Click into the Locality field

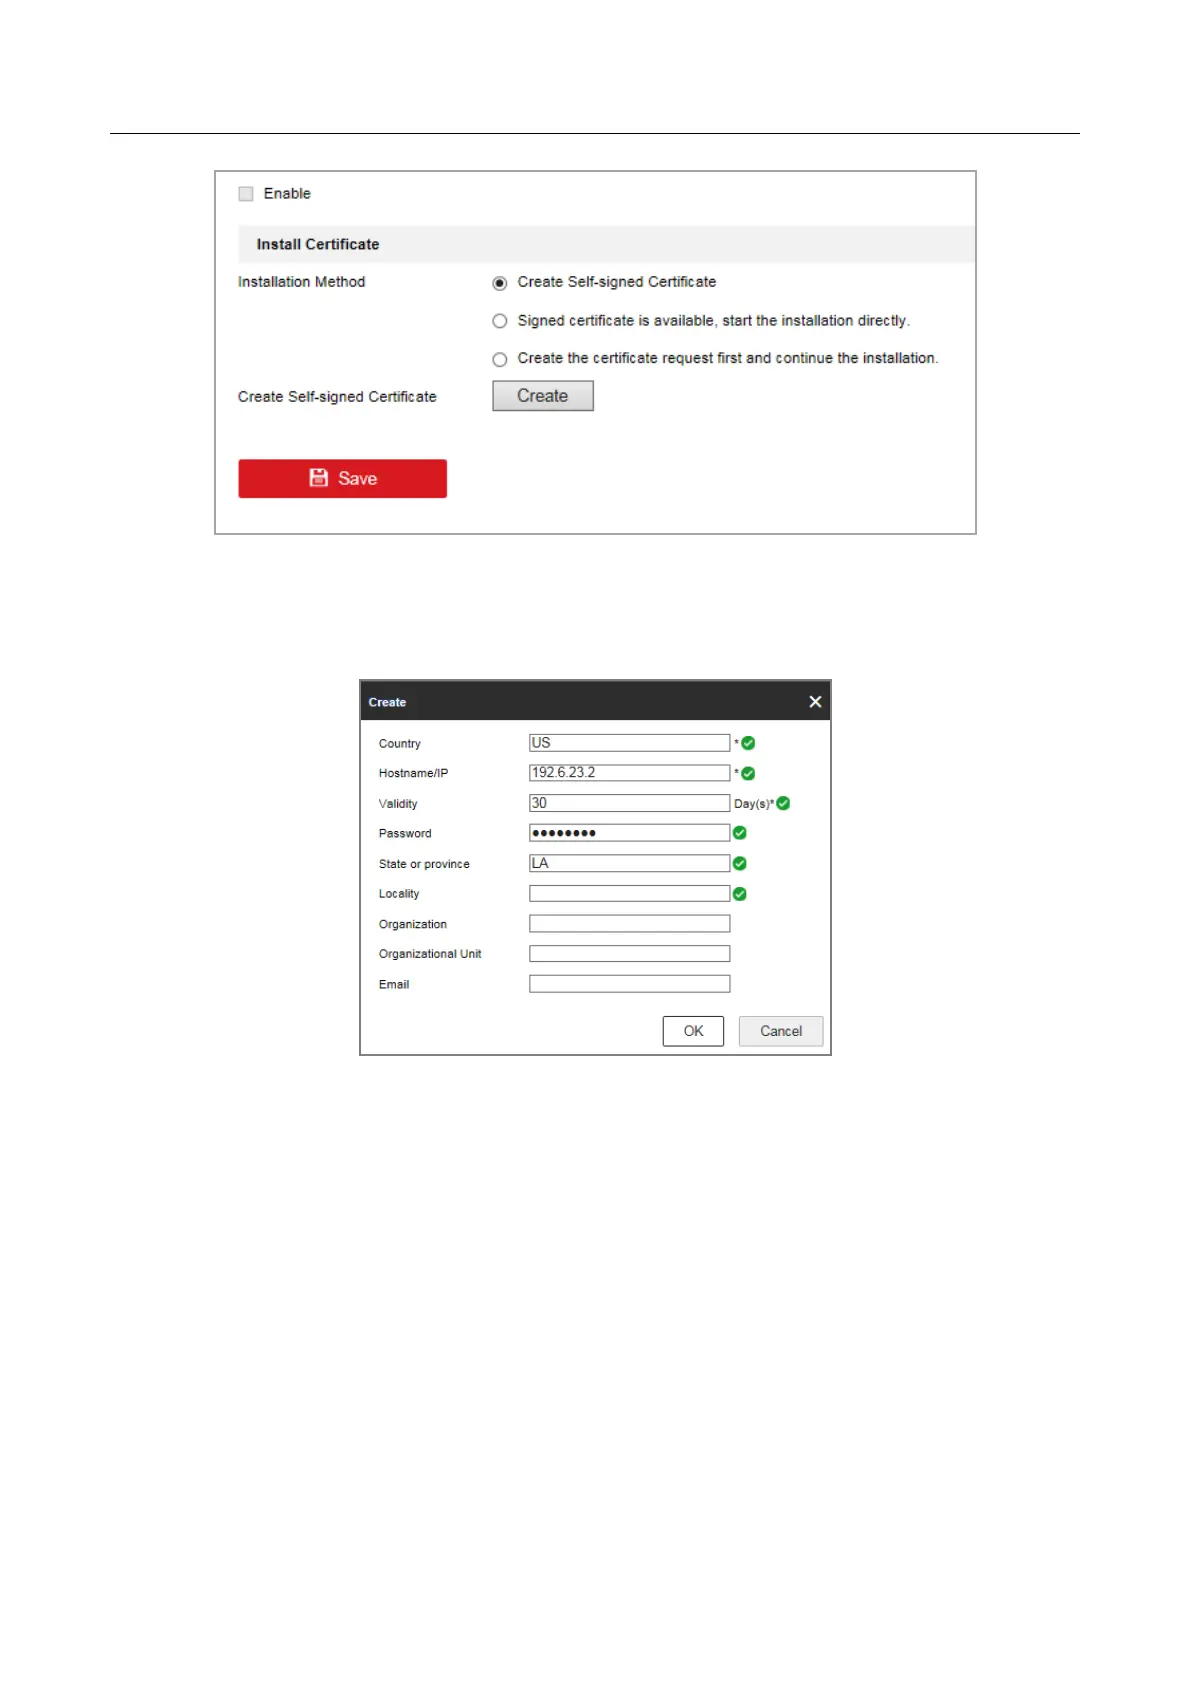[629, 893]
